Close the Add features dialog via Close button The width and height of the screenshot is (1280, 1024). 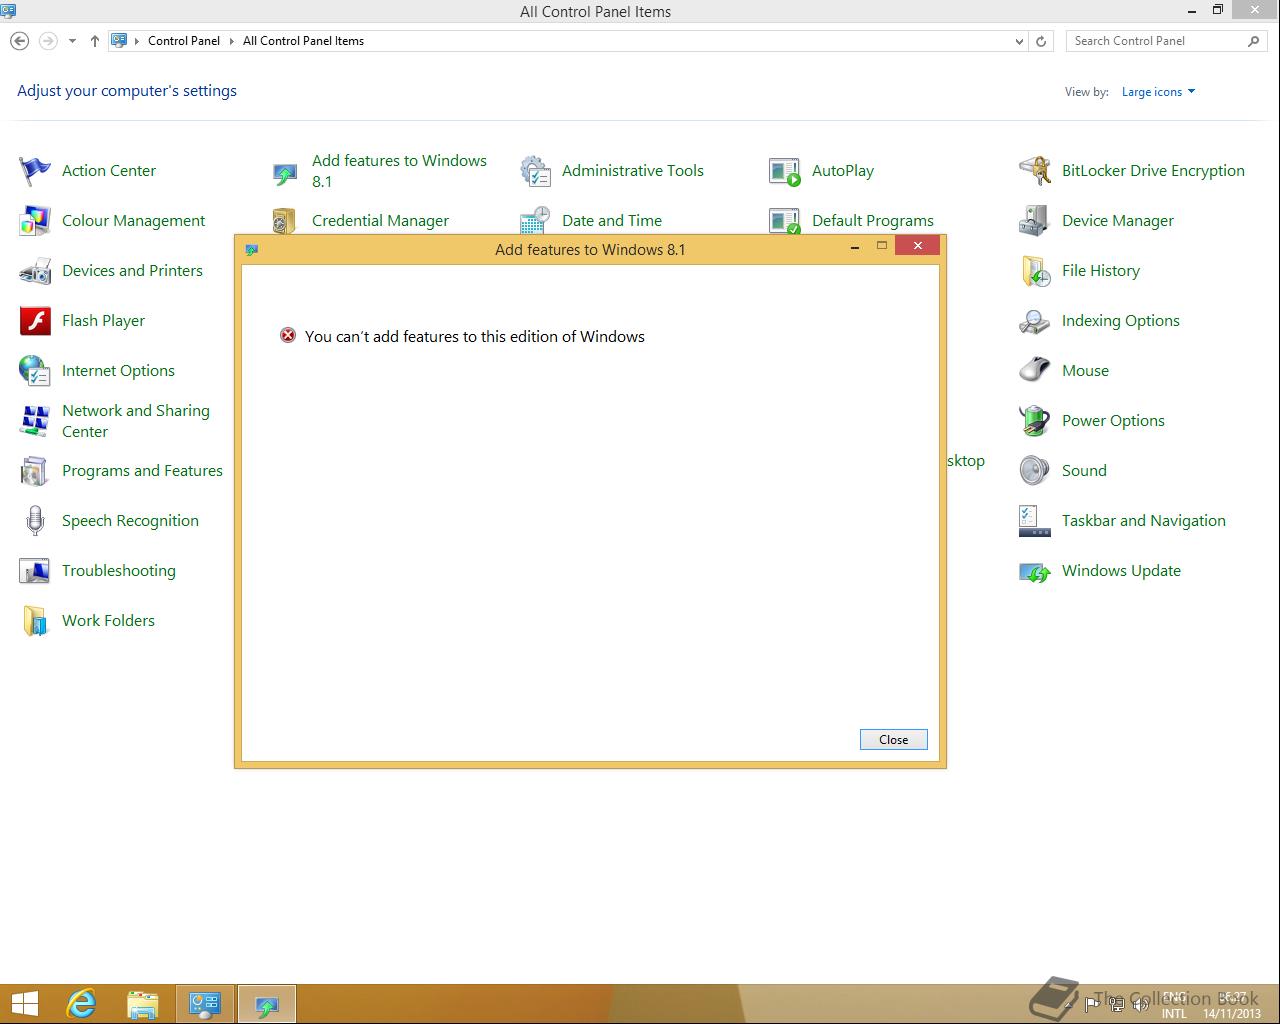(x=893, y=740)
